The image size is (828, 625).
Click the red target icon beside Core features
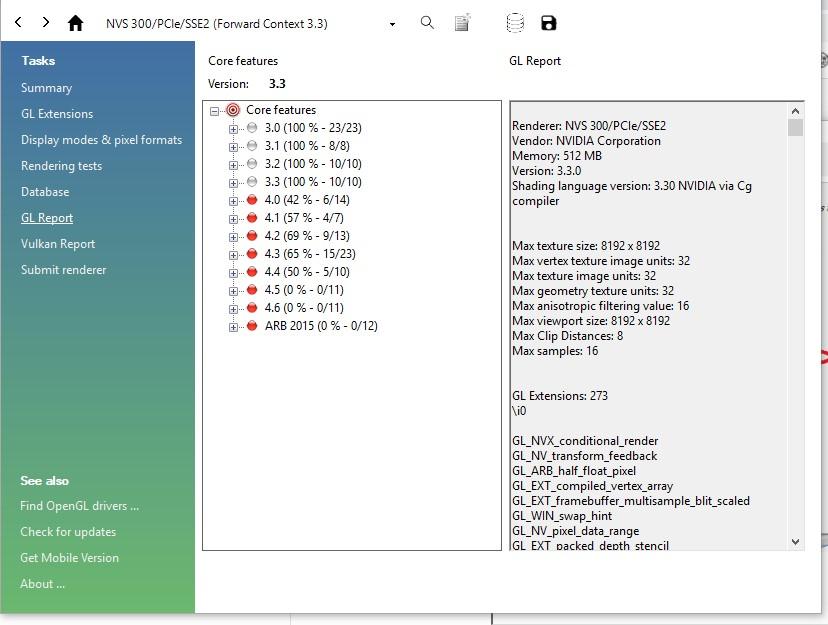click(233, 110)
